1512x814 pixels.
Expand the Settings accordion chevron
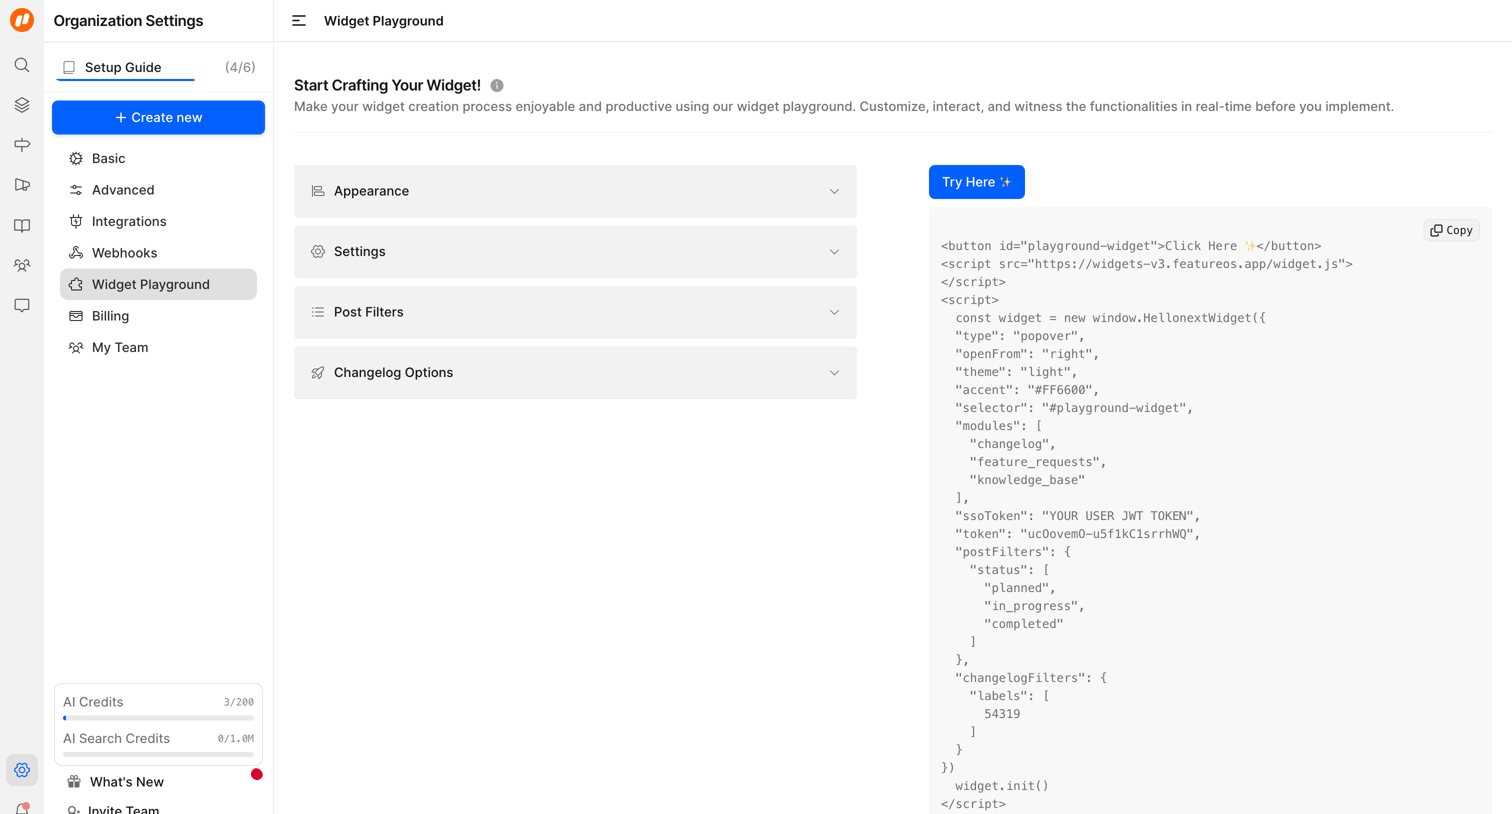[x=834, y=252]
